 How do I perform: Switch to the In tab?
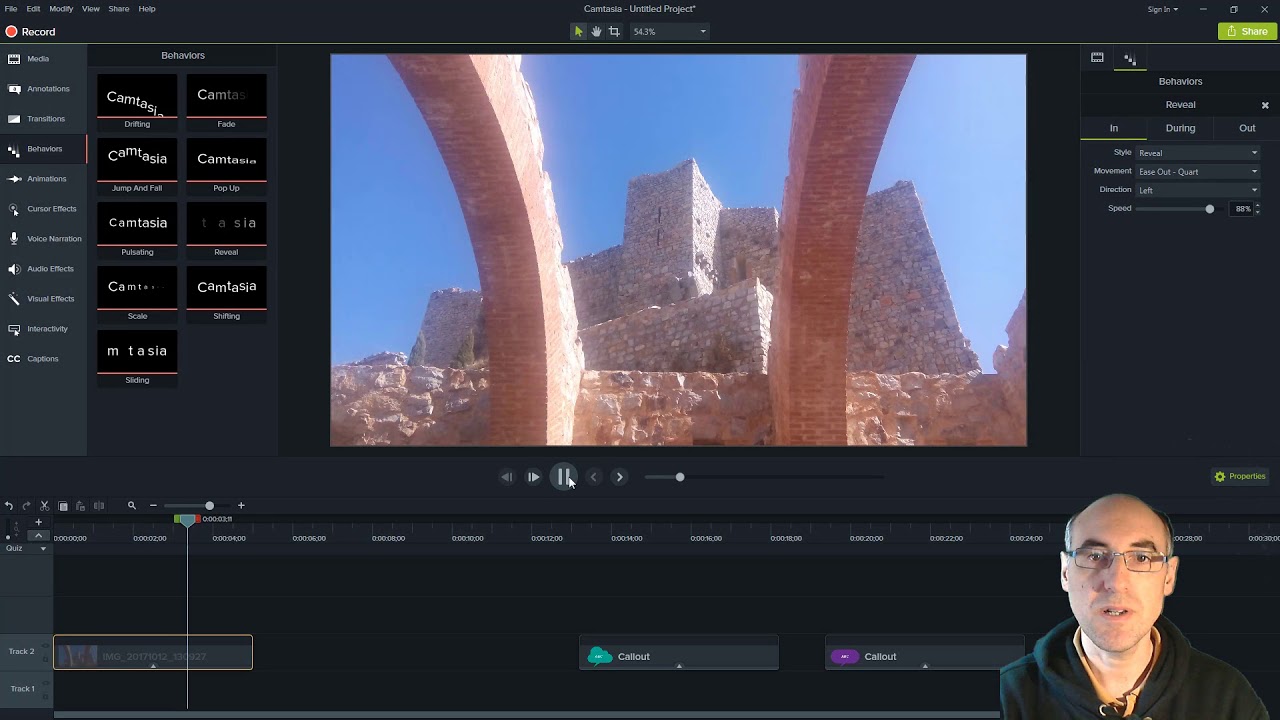pyautogui.click(x=1113, y=128)
